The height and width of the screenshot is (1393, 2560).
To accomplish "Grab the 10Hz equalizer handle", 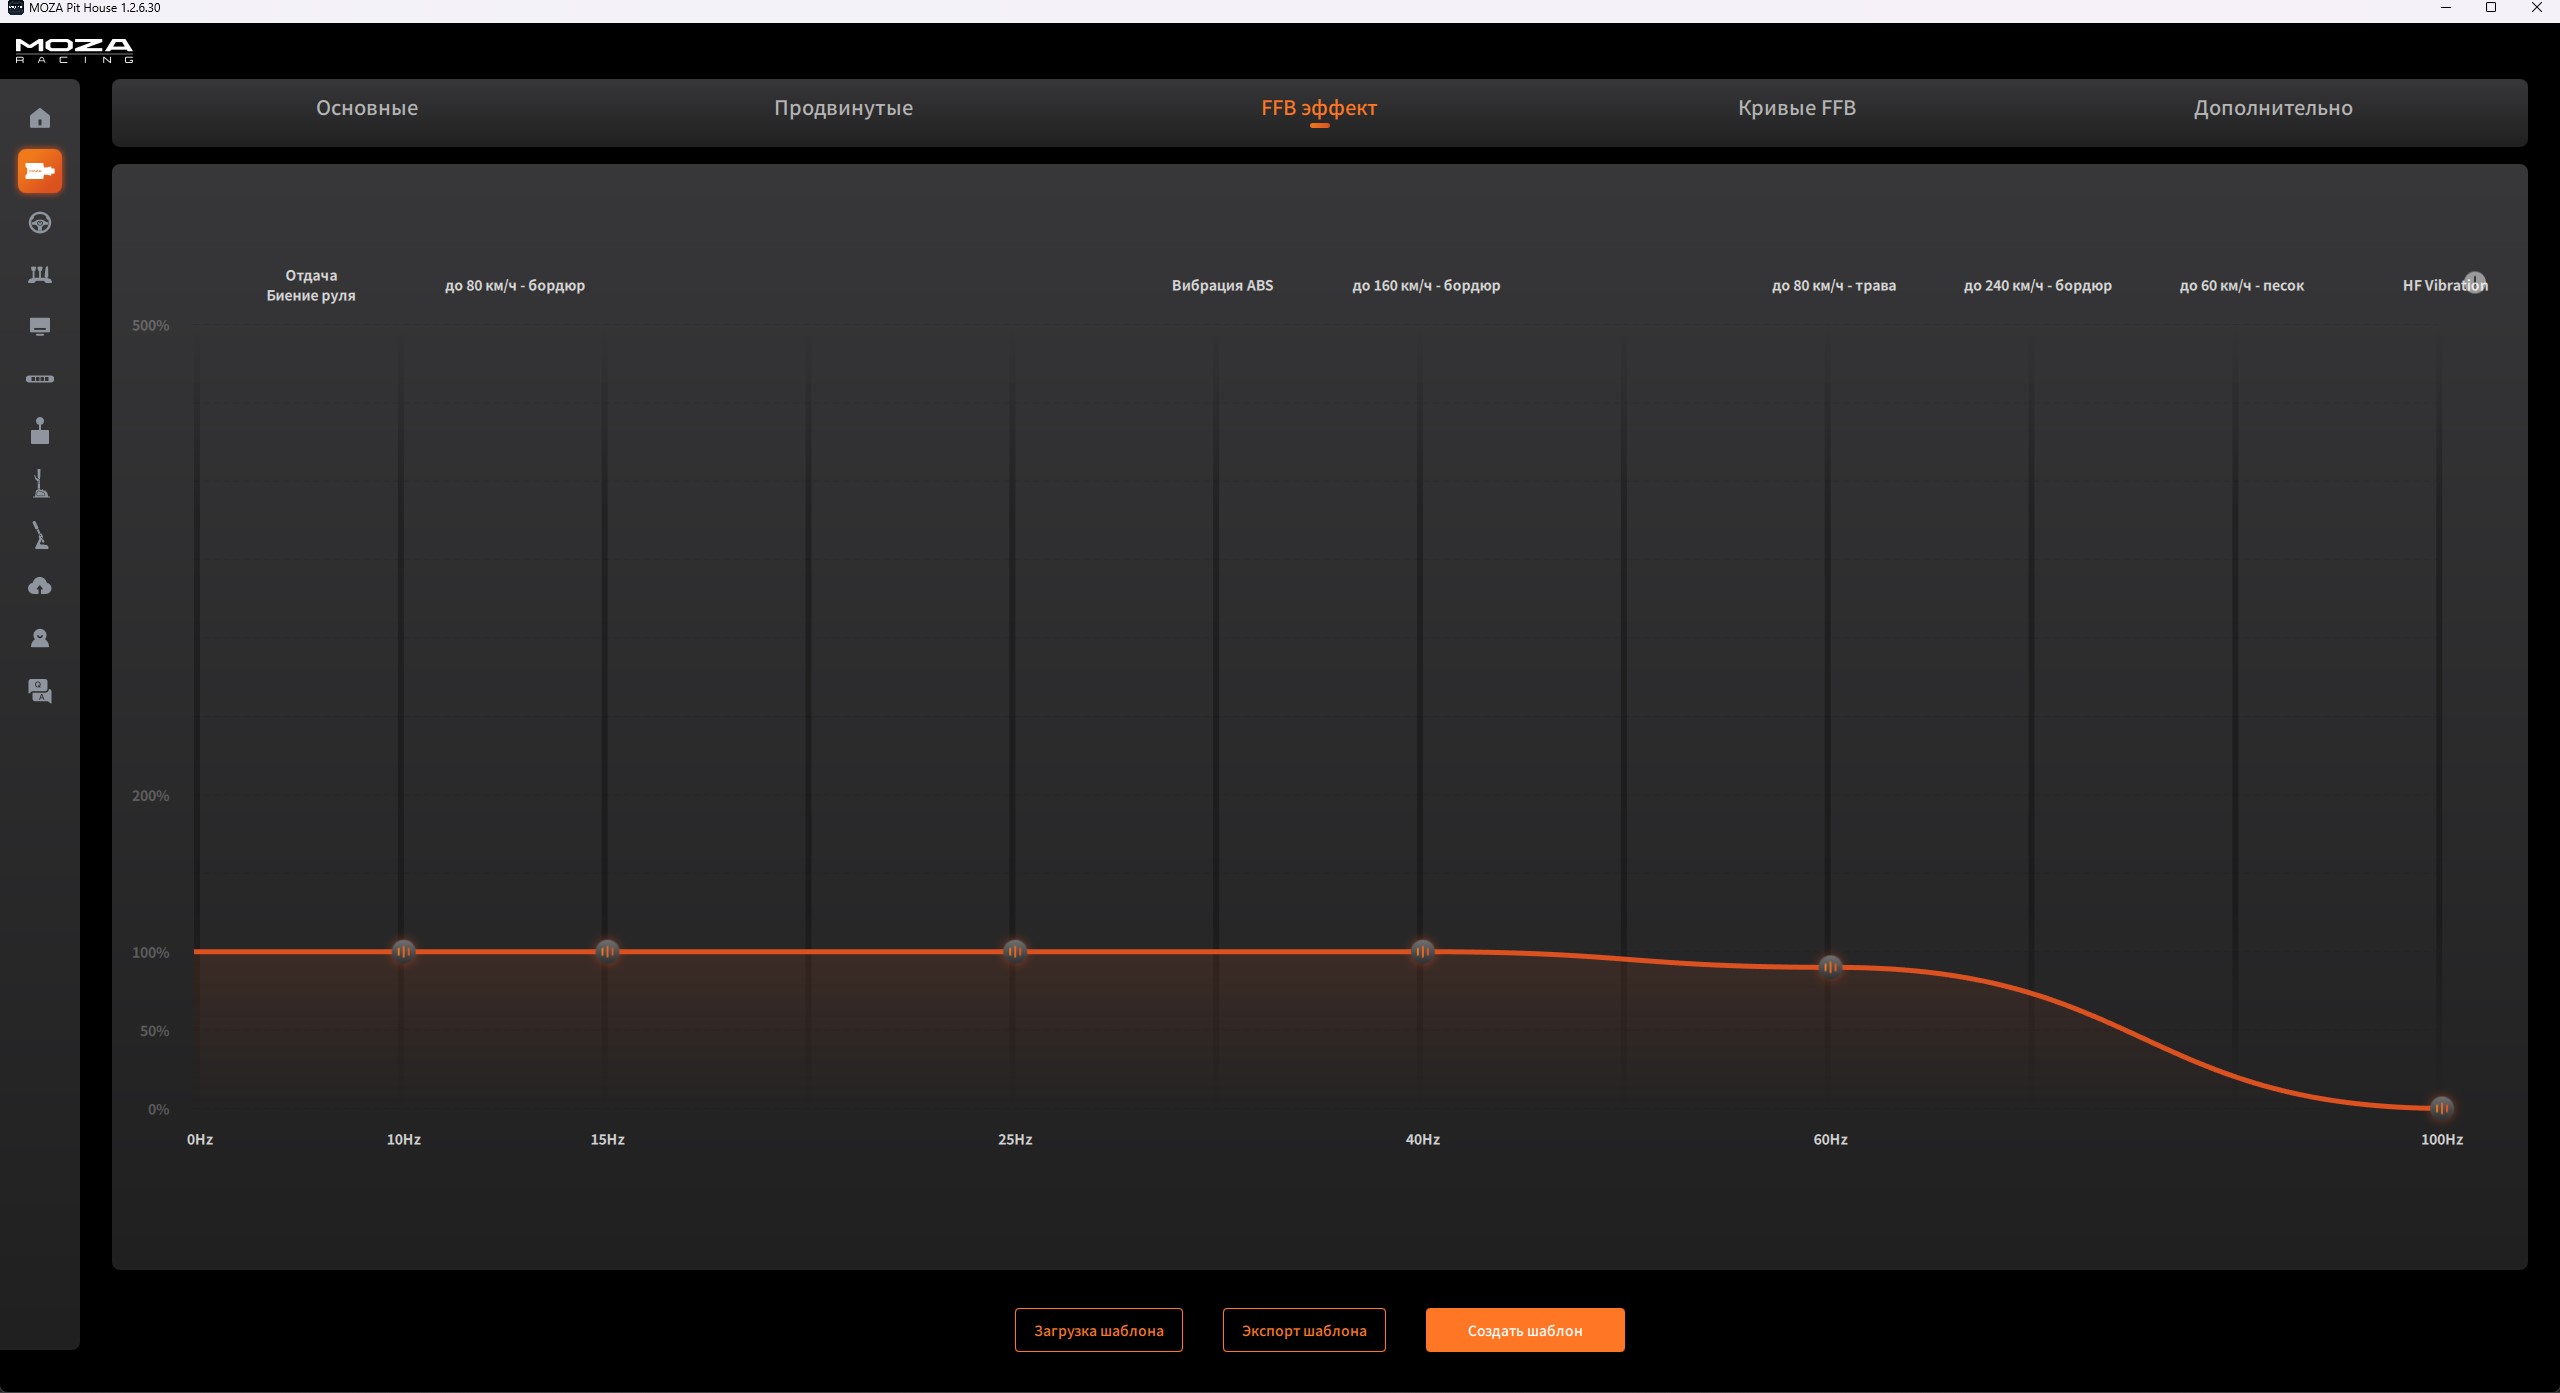I will 404,951.
